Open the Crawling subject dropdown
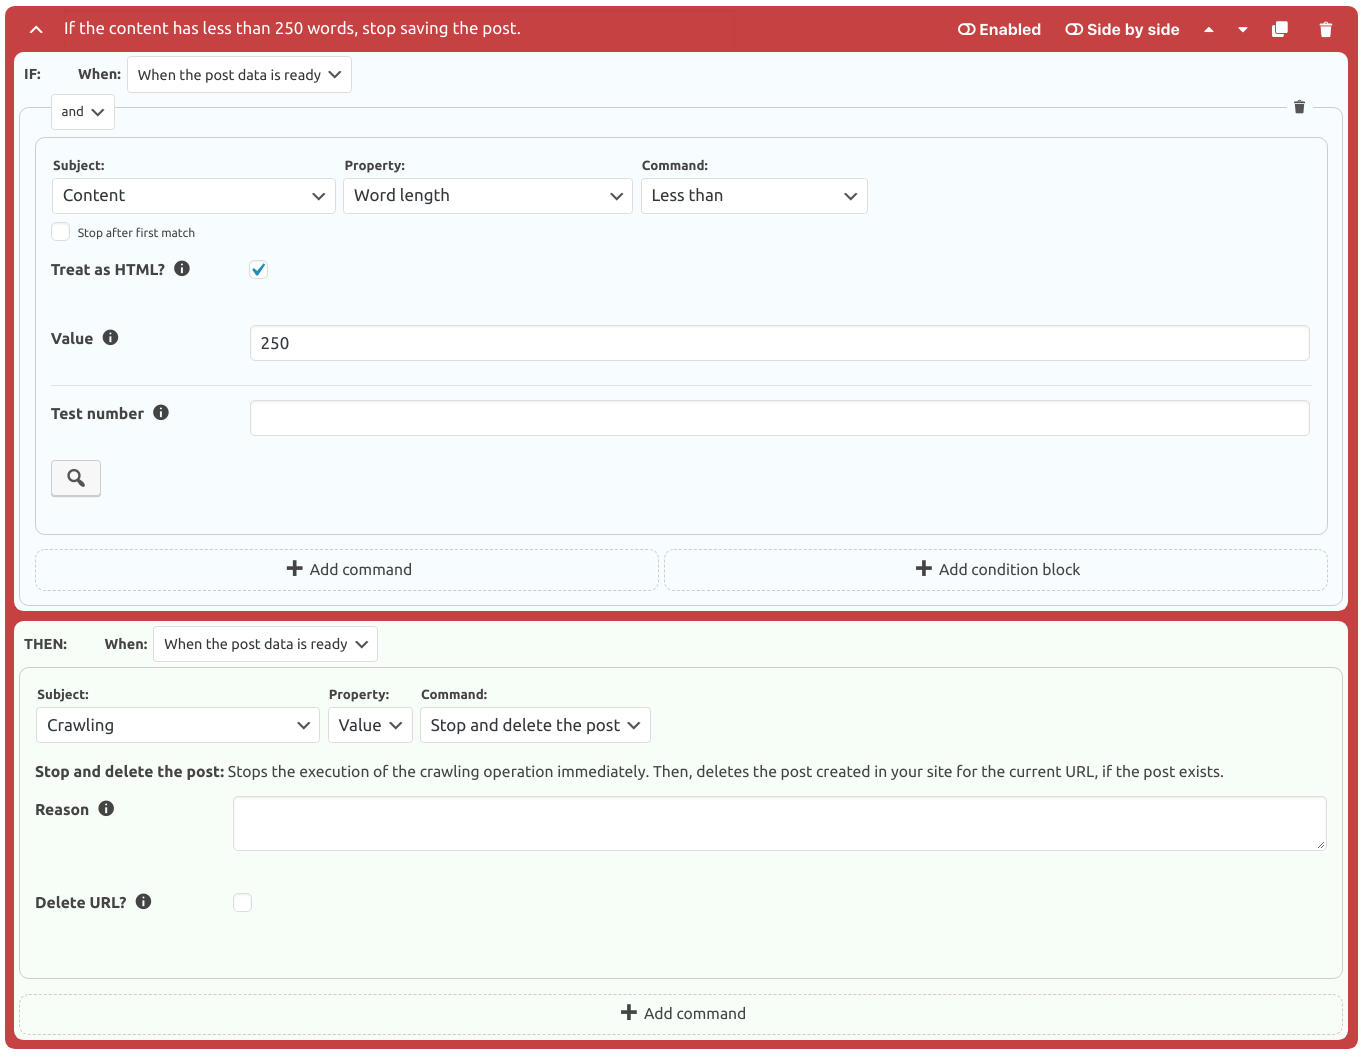1363x1056 pixels. coord(177,726)
